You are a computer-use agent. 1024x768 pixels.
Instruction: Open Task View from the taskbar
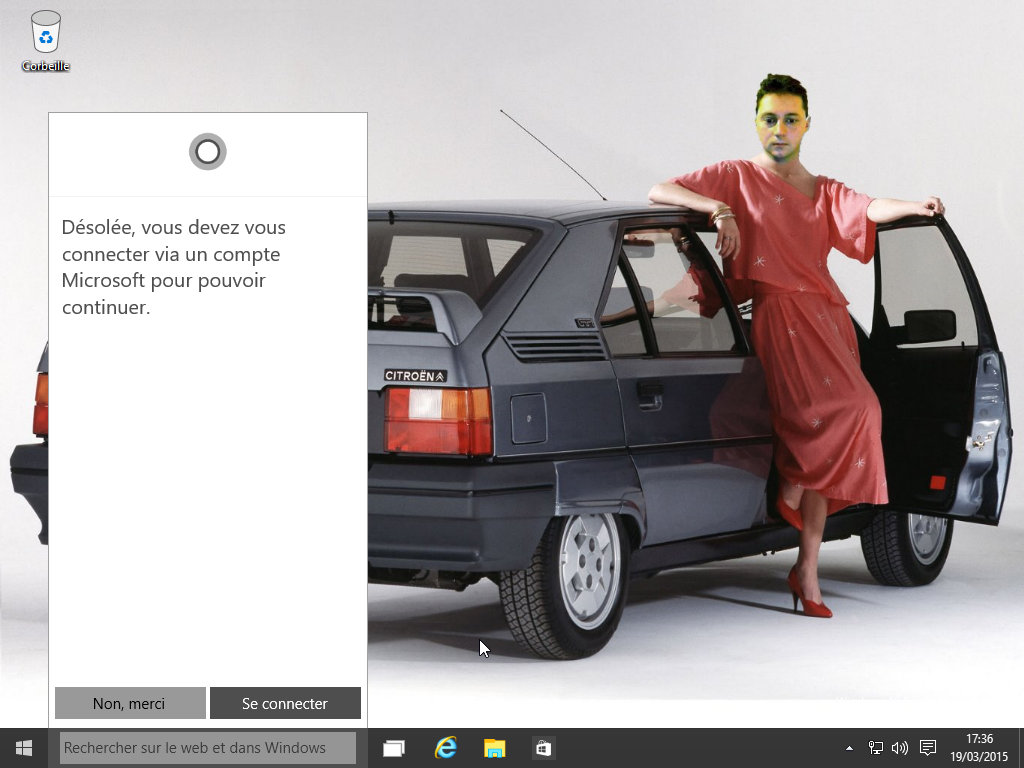[394, 748]
